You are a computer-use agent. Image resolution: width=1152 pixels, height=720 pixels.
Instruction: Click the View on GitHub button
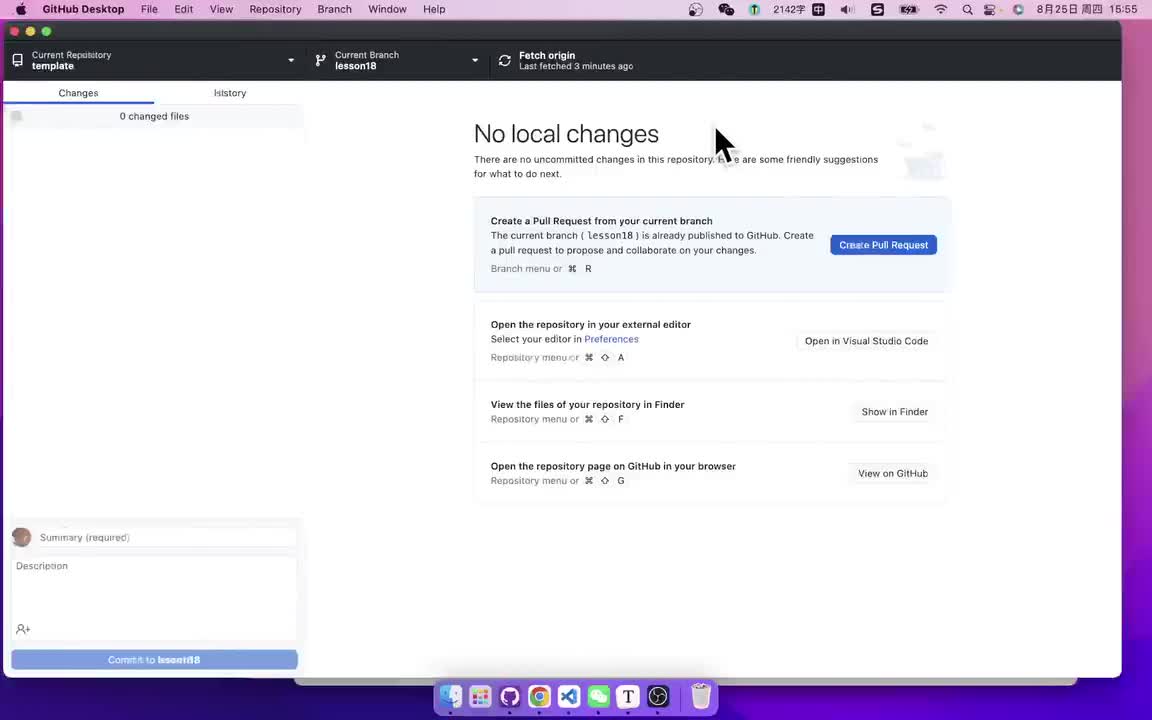click(x=893, y=473)
